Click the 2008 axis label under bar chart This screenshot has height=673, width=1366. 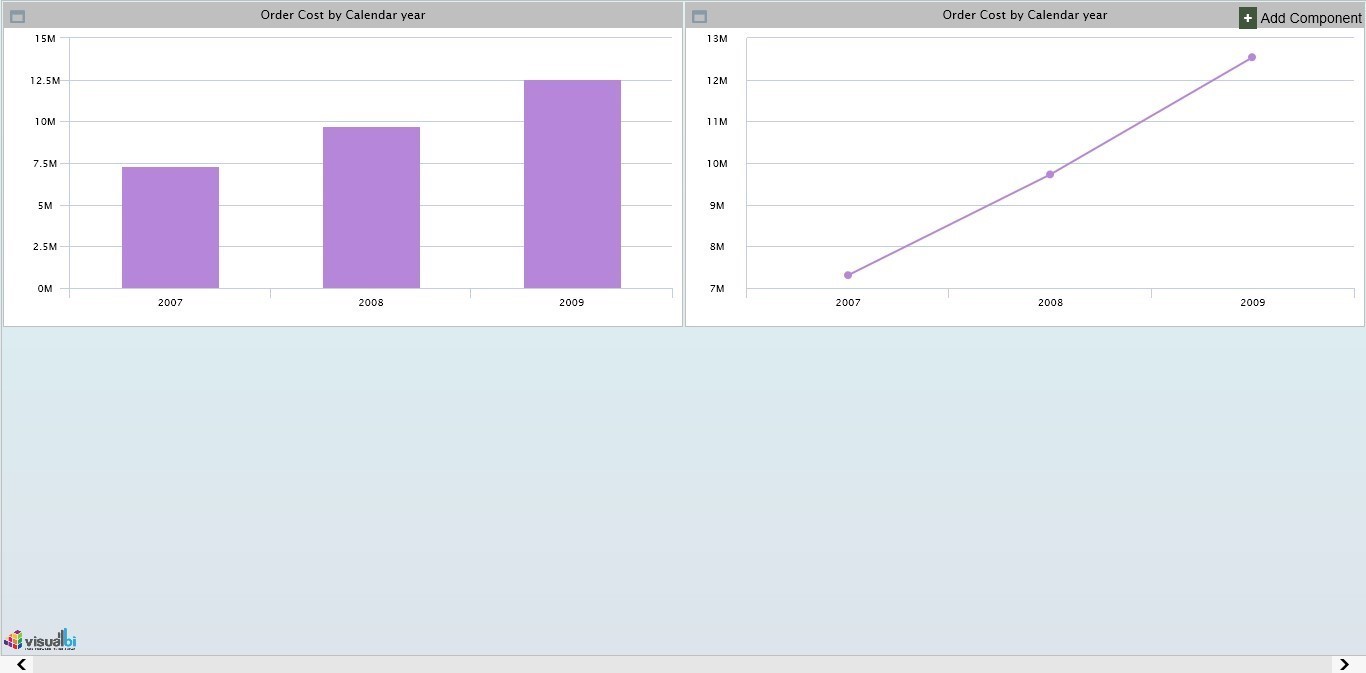pos(371,302)
